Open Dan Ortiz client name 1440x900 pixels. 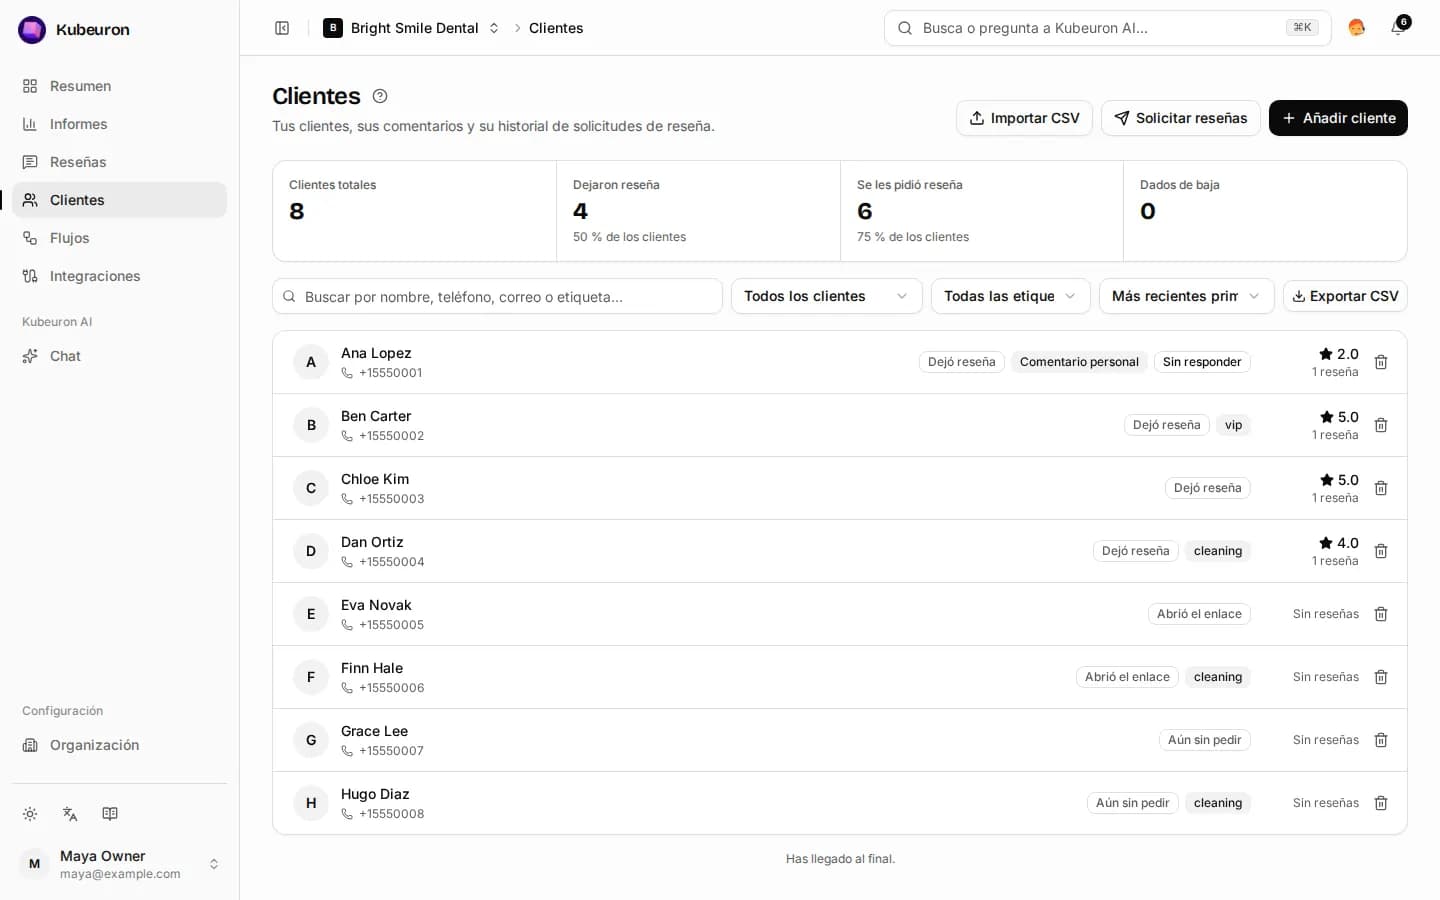[372, 542]
